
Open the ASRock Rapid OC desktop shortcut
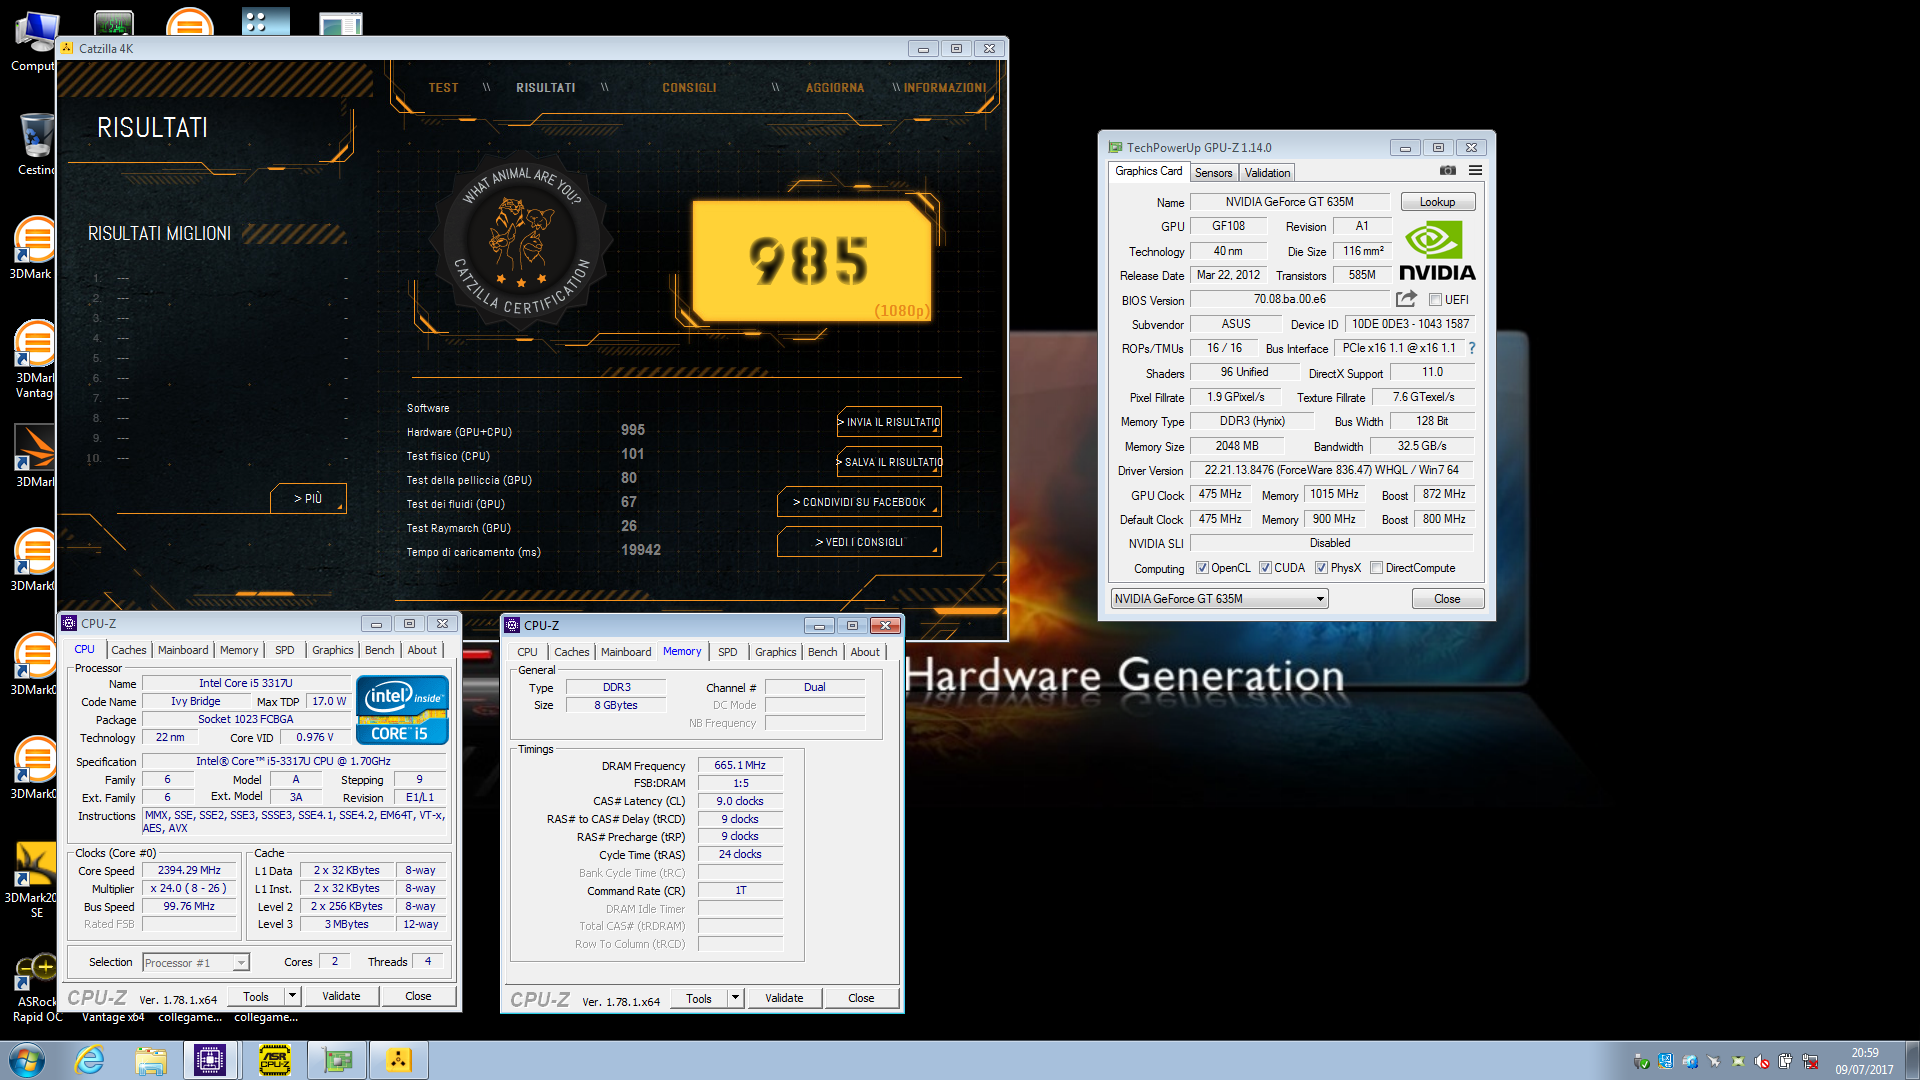[36, 988]
